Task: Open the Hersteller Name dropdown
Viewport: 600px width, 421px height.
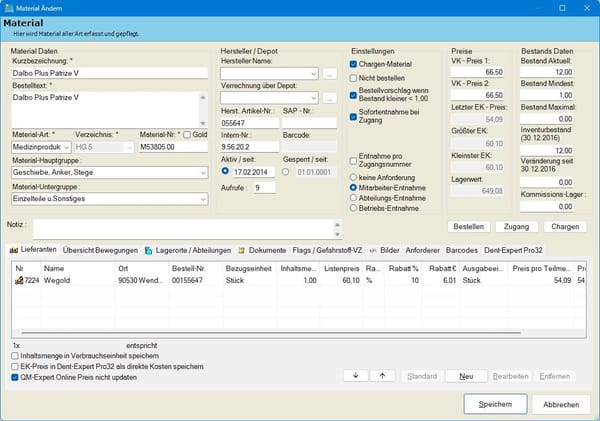Action: click(314, 73)
